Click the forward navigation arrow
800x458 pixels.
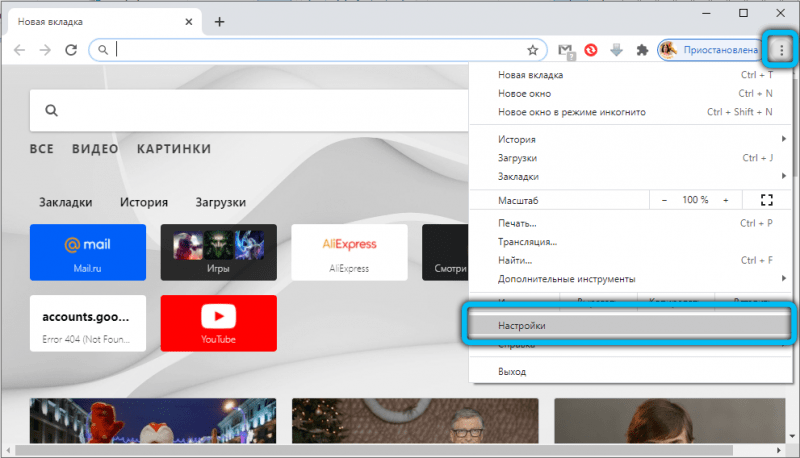click(x=45, y=50)
